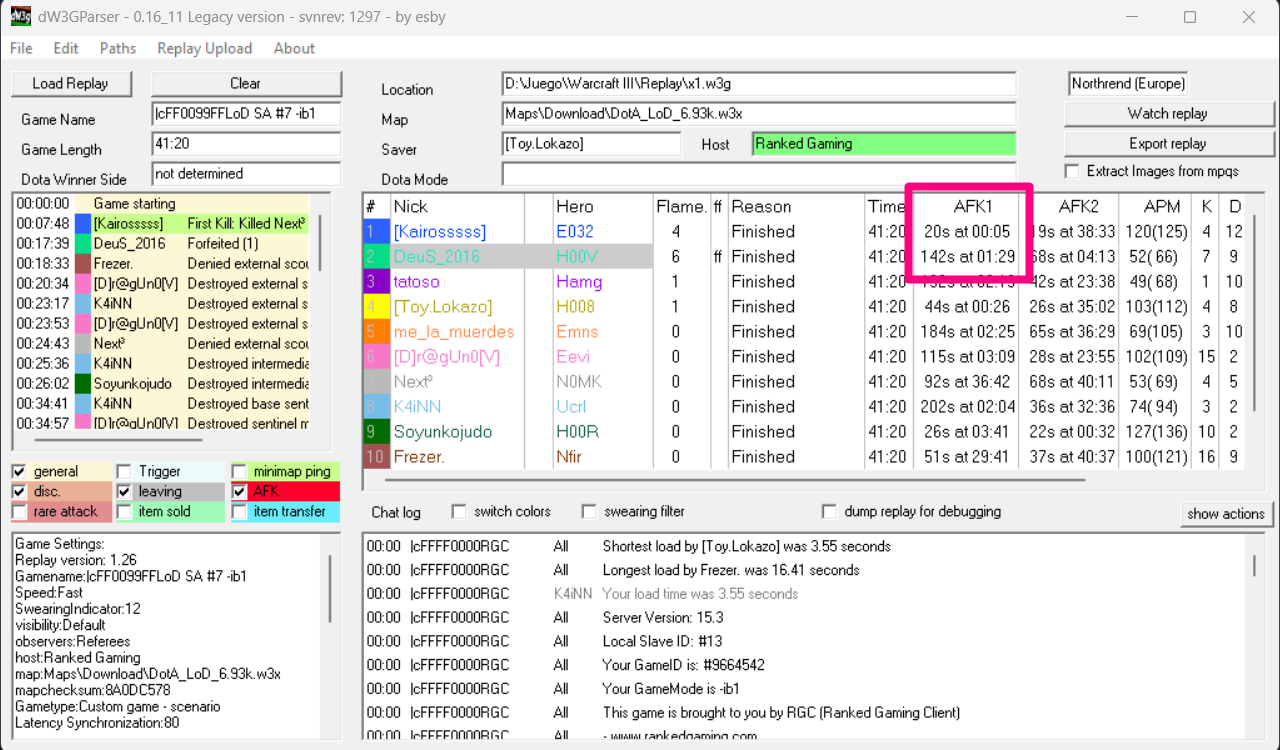Enable the rare attack checkbox
The height and width of the screenshot is (750, 1280).
point(19,511)
